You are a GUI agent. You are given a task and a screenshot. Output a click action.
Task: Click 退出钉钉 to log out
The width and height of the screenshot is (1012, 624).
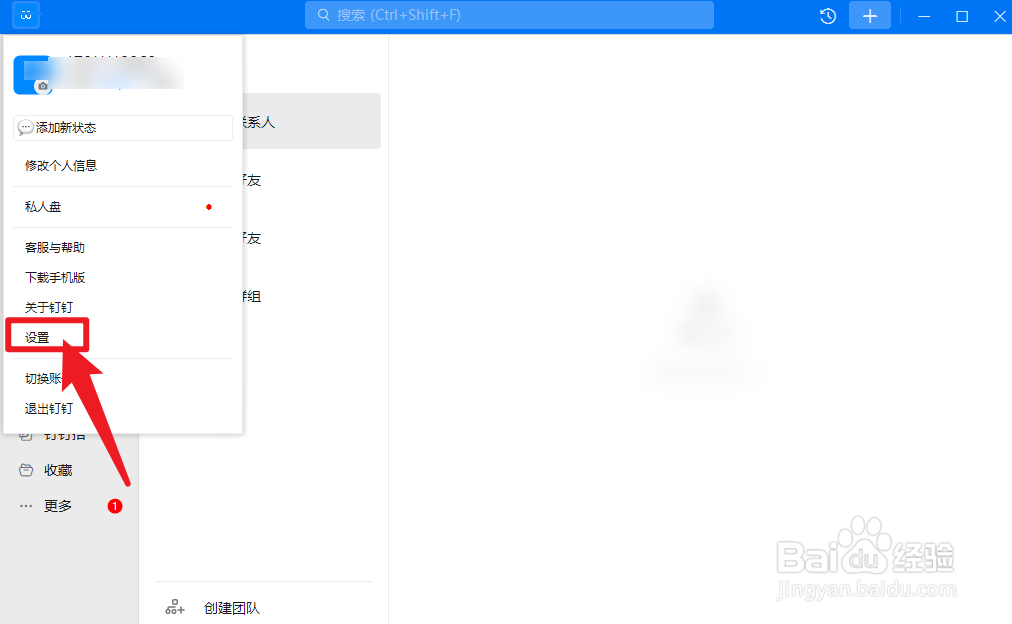click(49, 408)
